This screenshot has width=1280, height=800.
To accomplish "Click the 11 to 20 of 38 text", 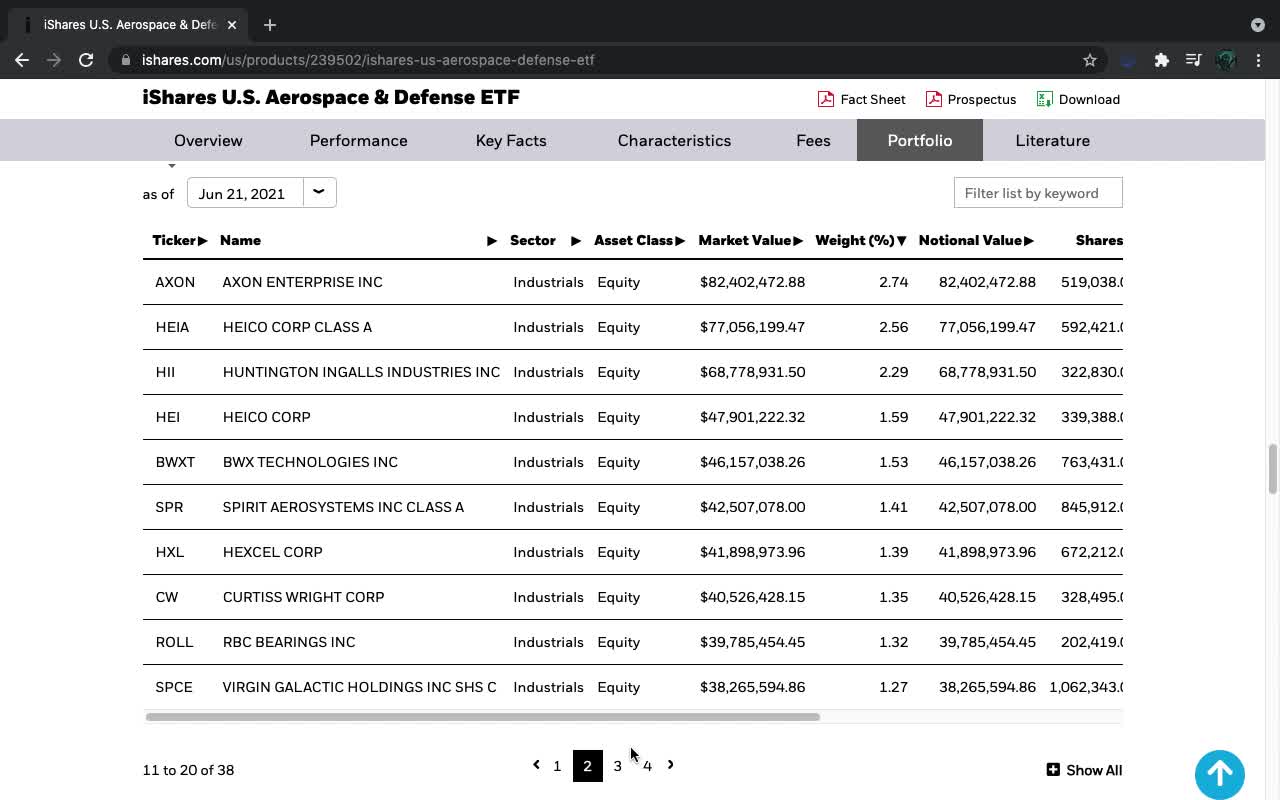I will (x=188, y=770).
